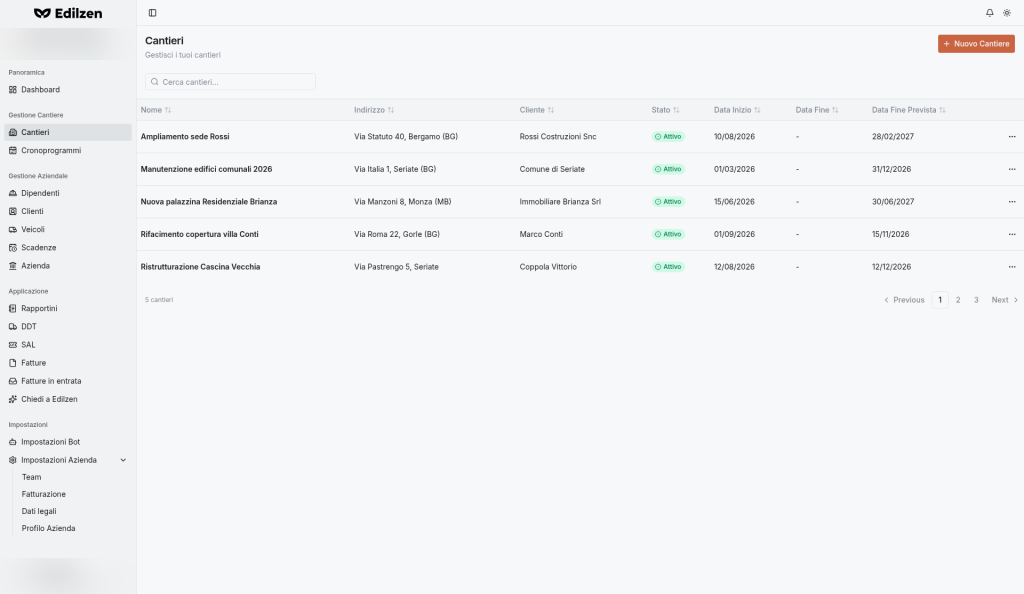Toggle the sidebar panel icon
The image size is (1024, 594).
(x=152, y=13)
